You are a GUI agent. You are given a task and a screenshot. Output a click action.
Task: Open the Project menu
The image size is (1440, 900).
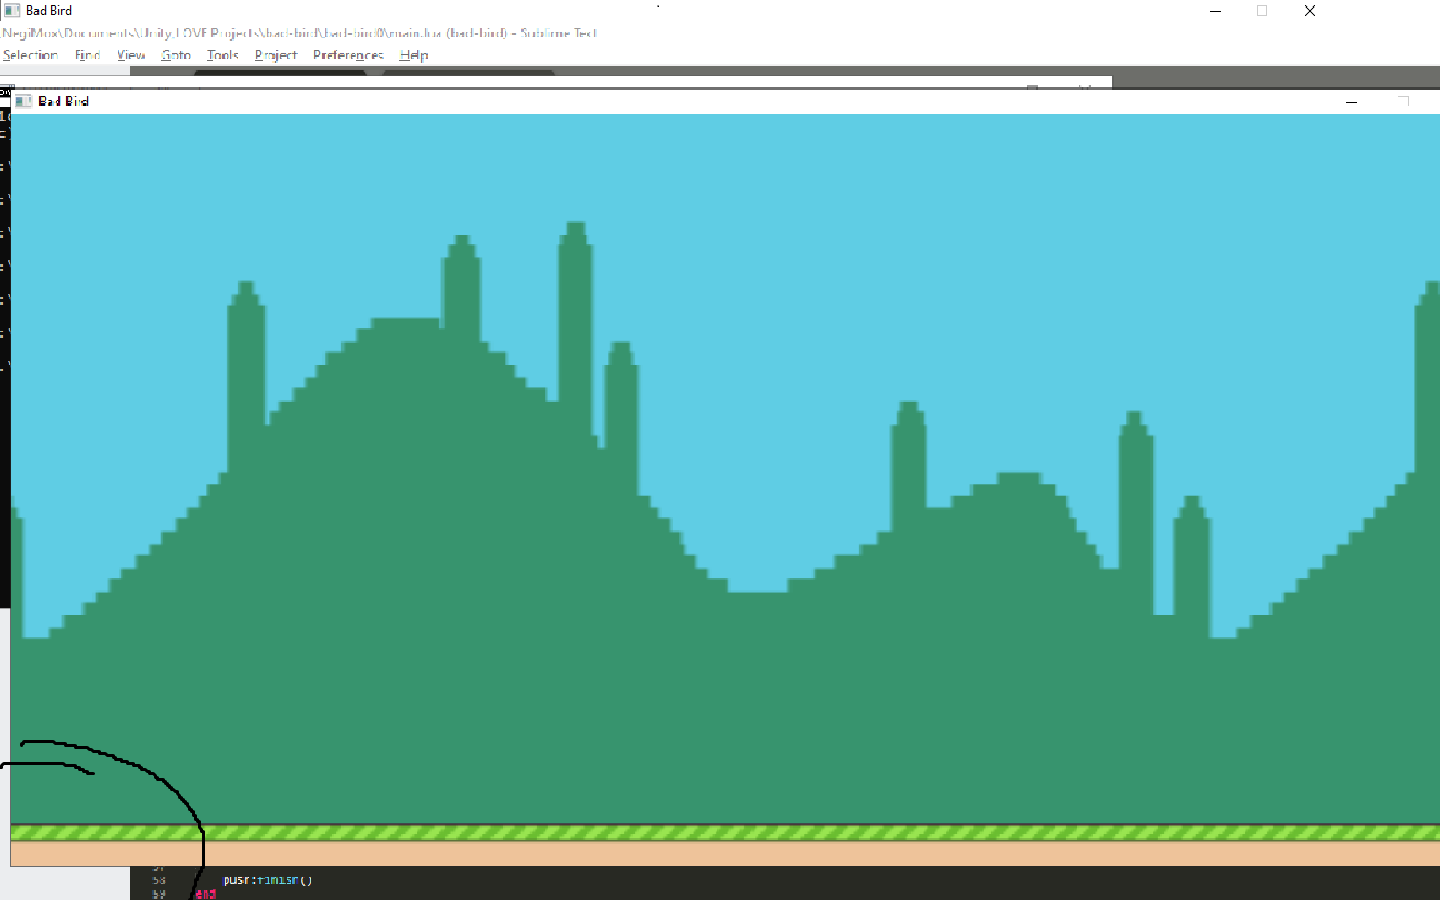[x=276, y=55]
